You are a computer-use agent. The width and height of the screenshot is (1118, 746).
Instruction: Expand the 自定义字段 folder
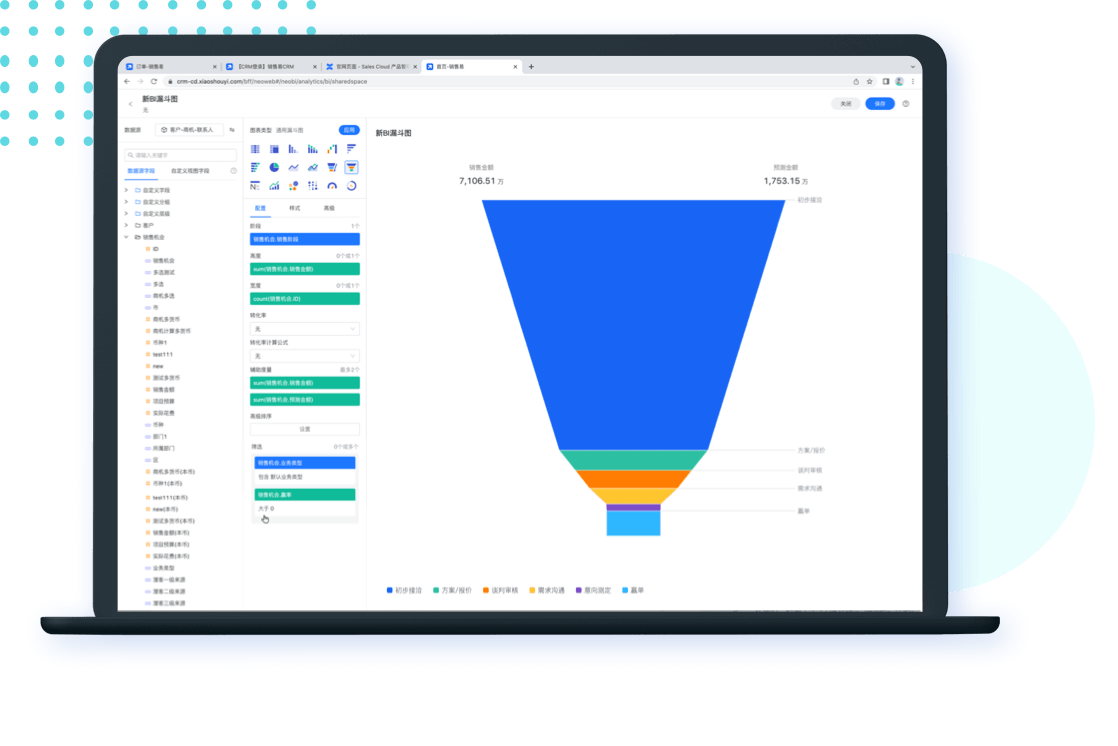pyautogui.click(x=126, y=190)
